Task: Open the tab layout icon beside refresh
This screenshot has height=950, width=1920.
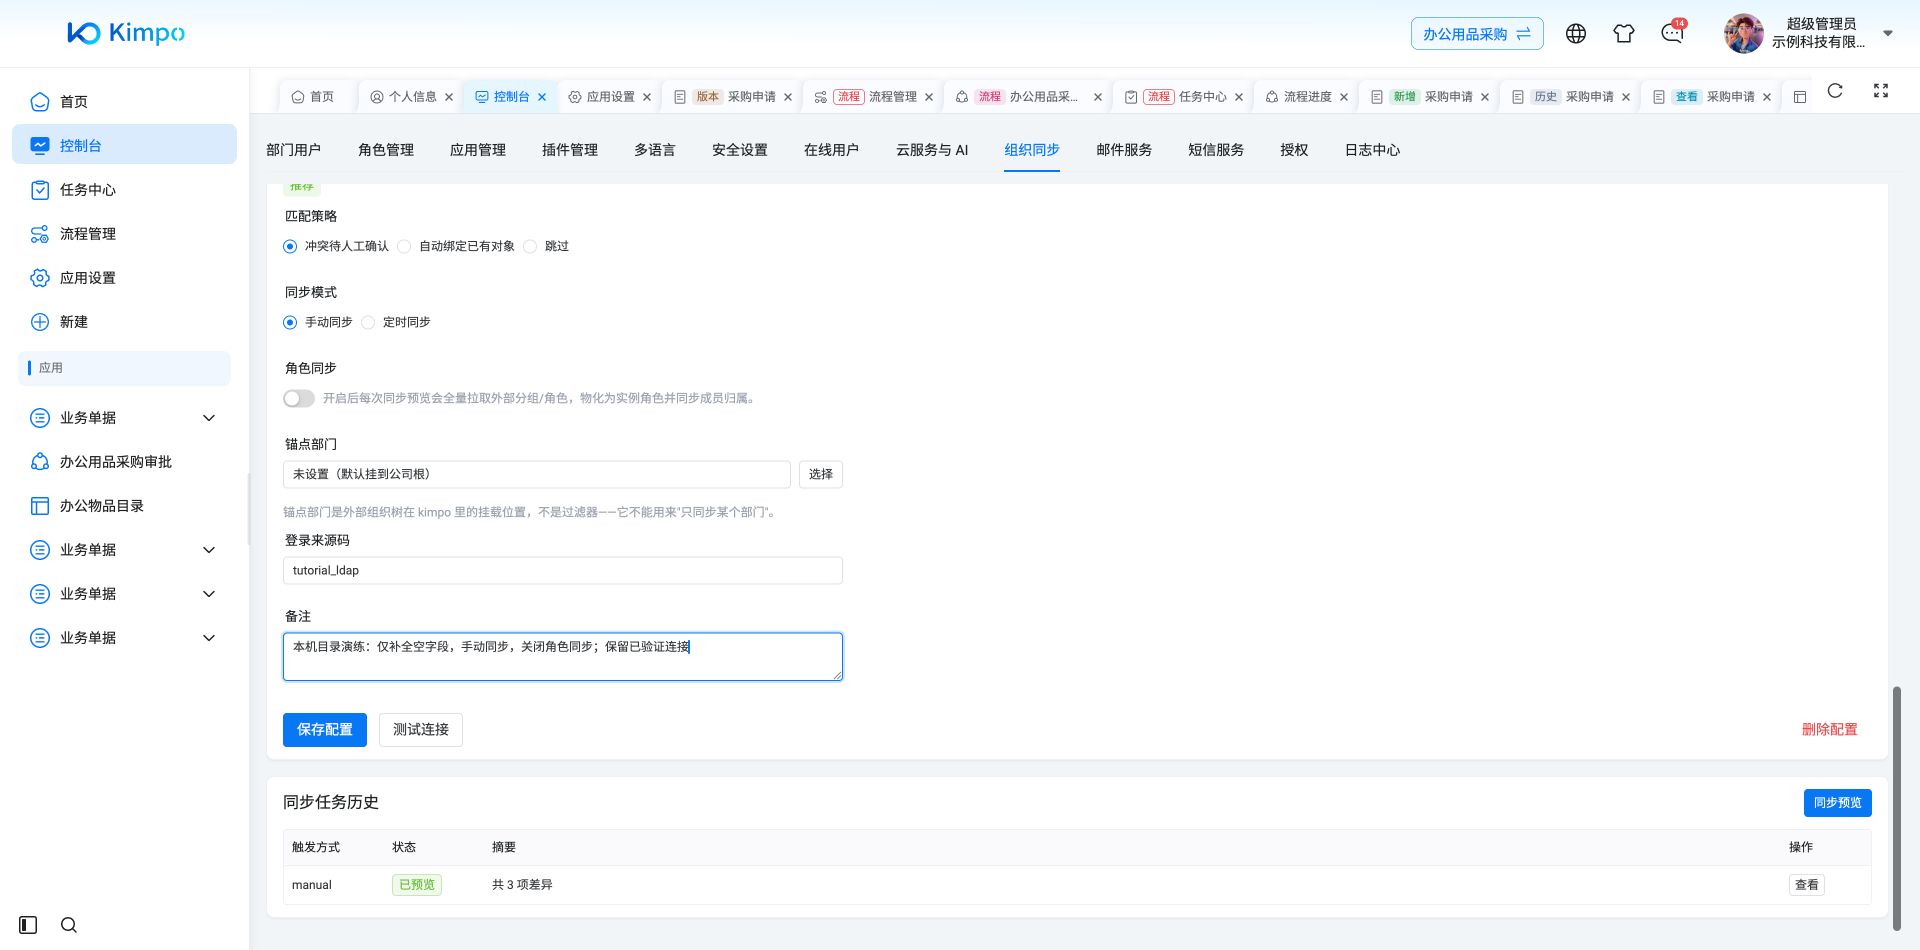Action: (1800, 97)
